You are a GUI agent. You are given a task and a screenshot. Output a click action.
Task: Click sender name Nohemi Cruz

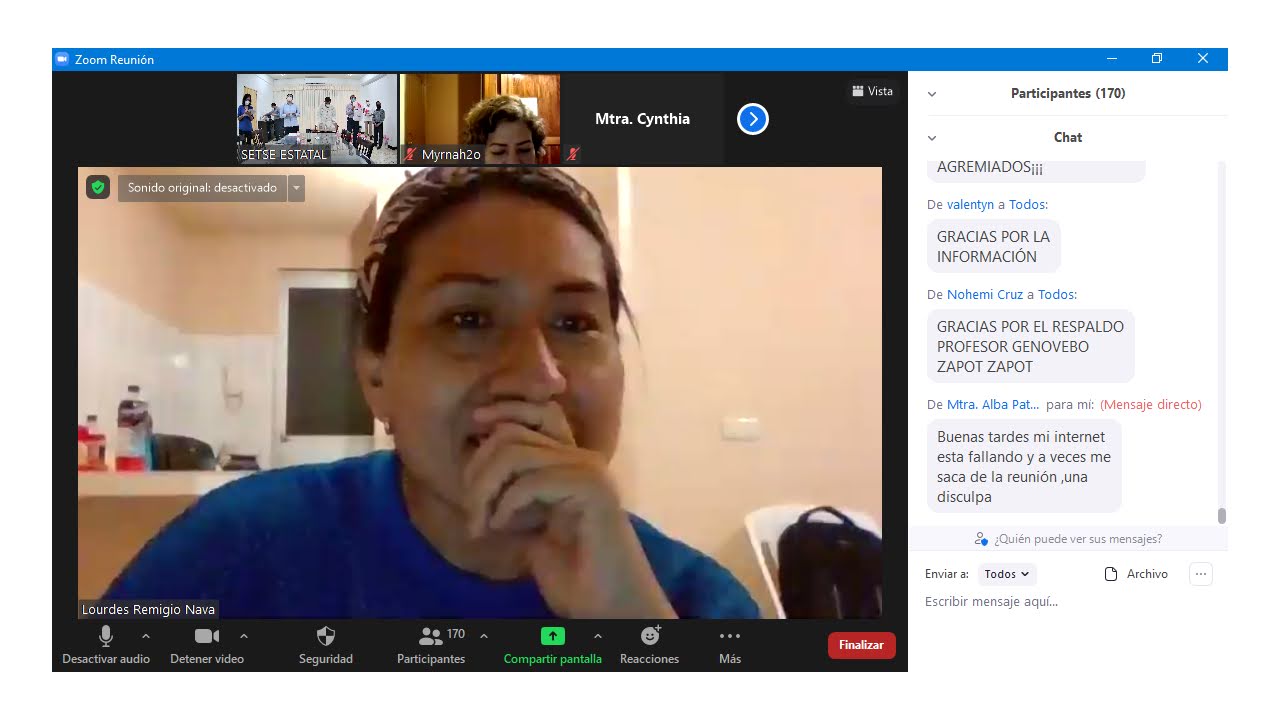[x=985, y=294]
